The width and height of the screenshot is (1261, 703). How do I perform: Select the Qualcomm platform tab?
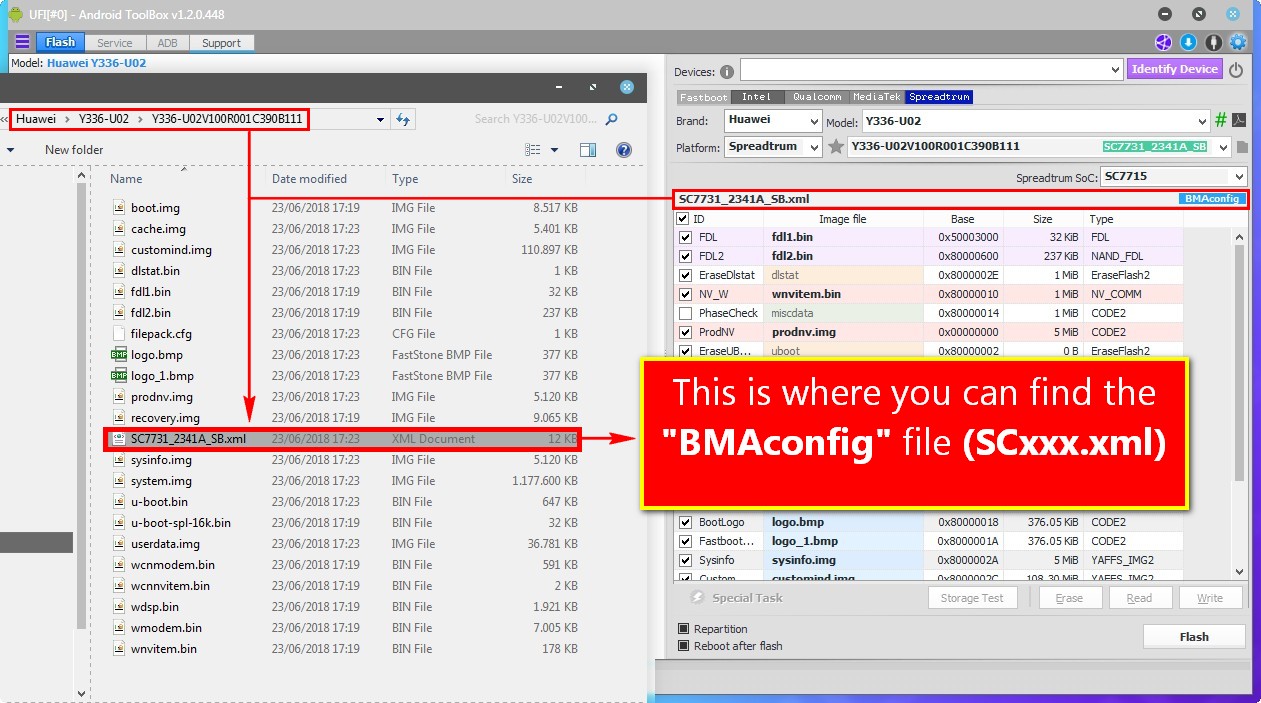817,97
